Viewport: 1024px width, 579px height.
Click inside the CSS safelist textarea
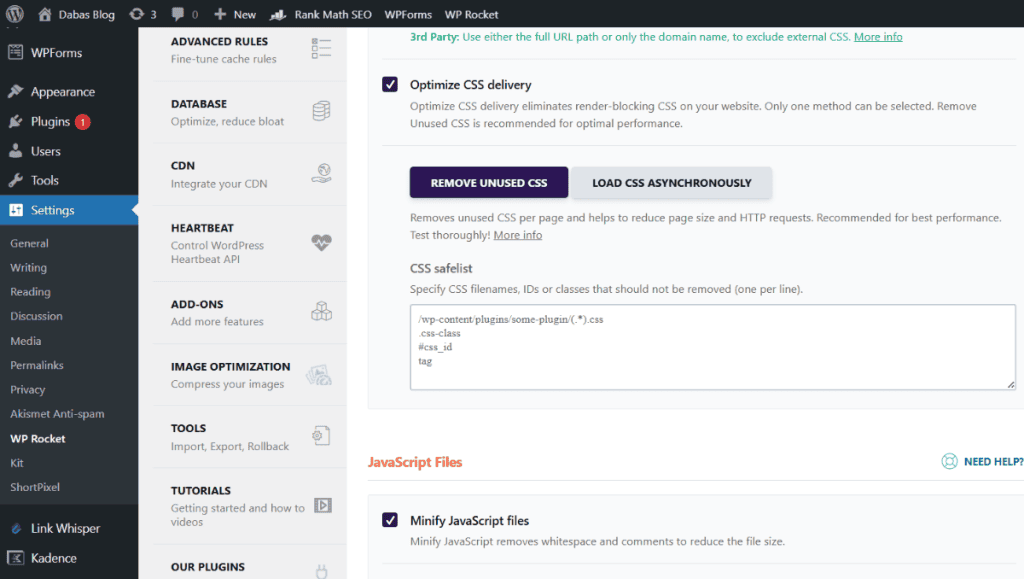pos(712,347)
